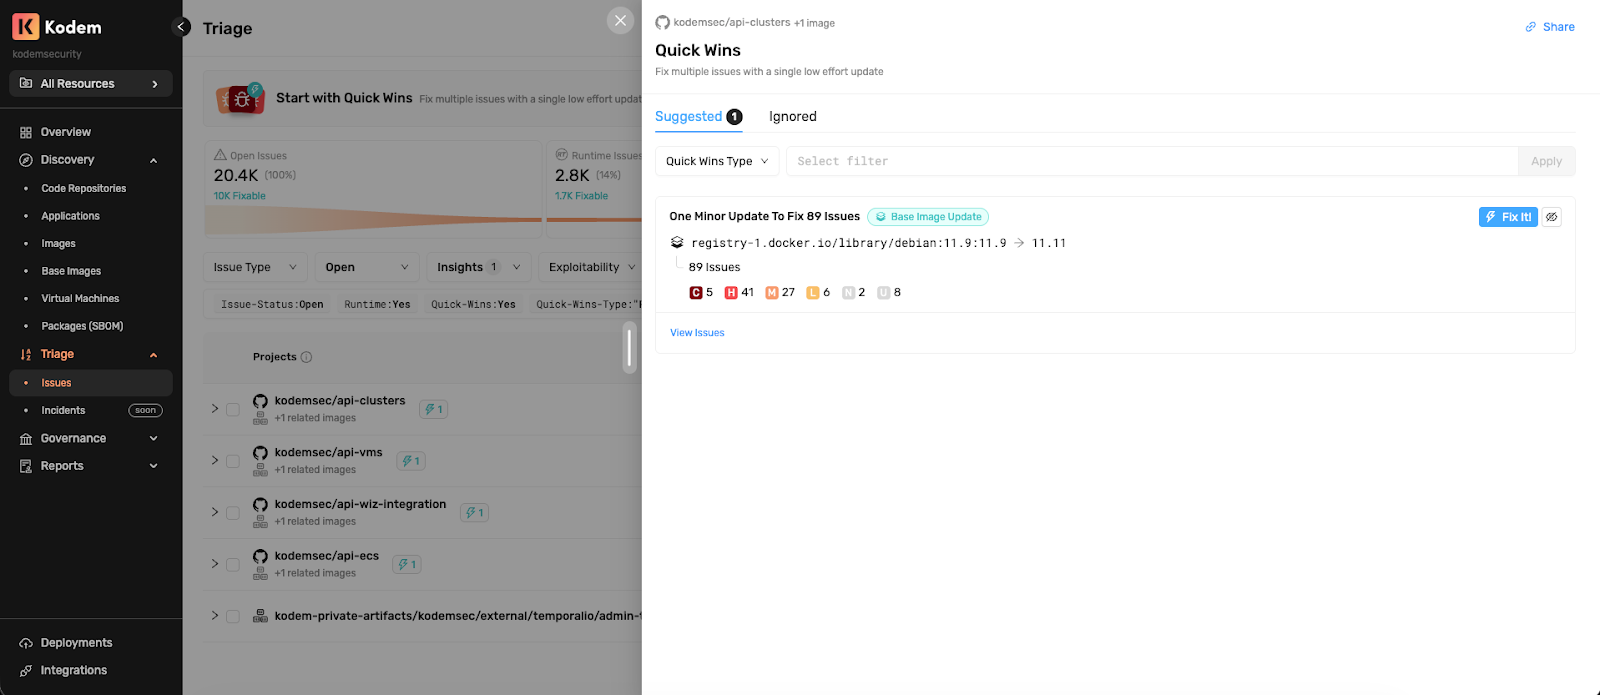Open the Quick Wins Type dropdown

pos(717,161)
